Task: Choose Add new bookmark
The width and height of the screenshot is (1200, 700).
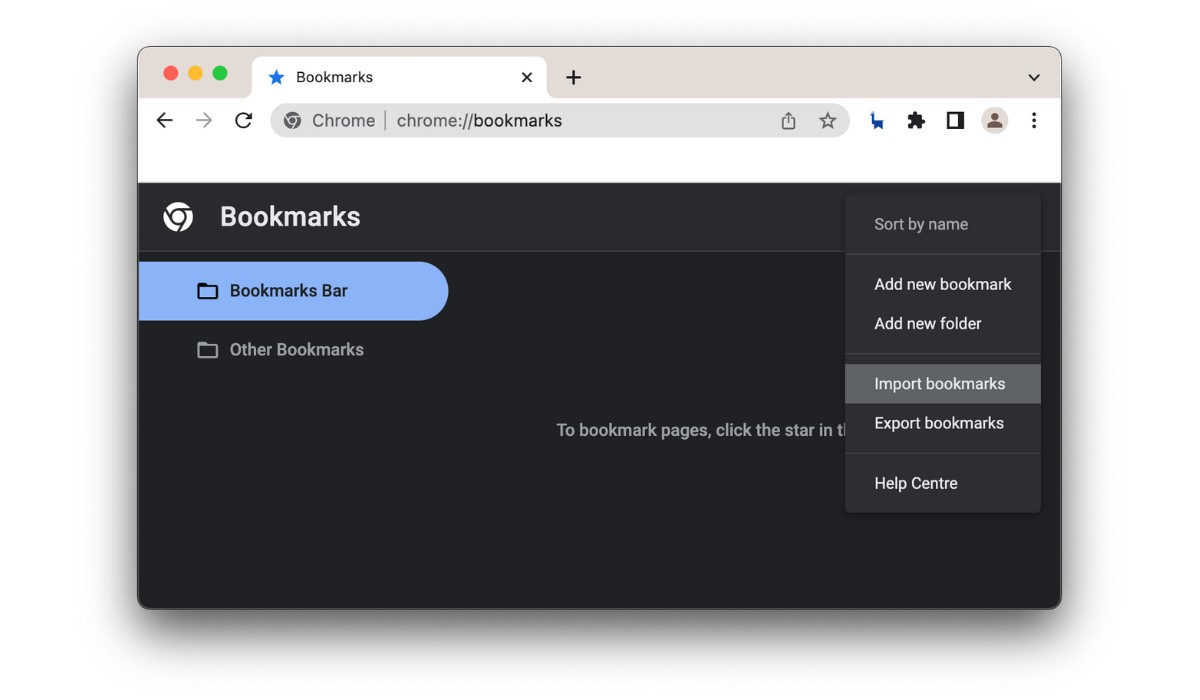Action: [x=943, y=284]
